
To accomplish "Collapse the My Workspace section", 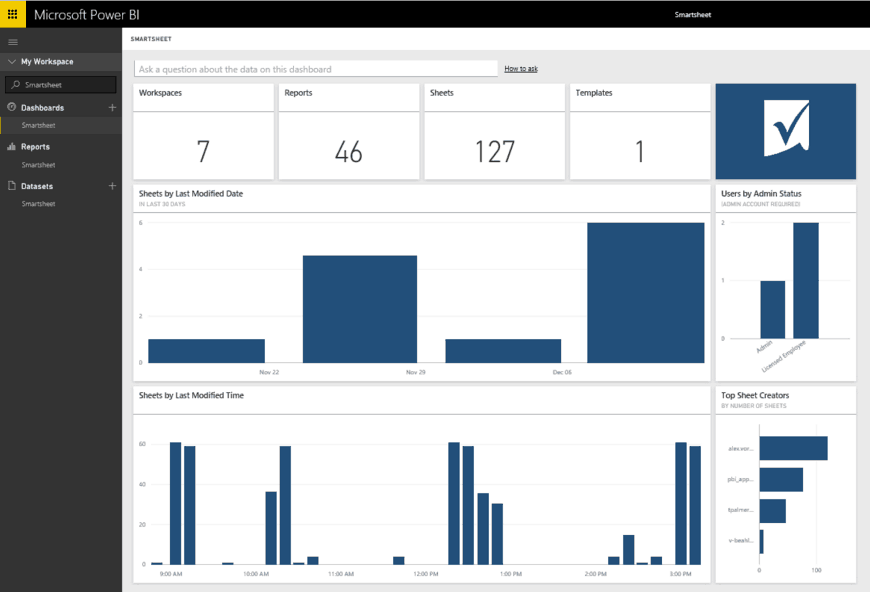I will click(x=11, y=60).
